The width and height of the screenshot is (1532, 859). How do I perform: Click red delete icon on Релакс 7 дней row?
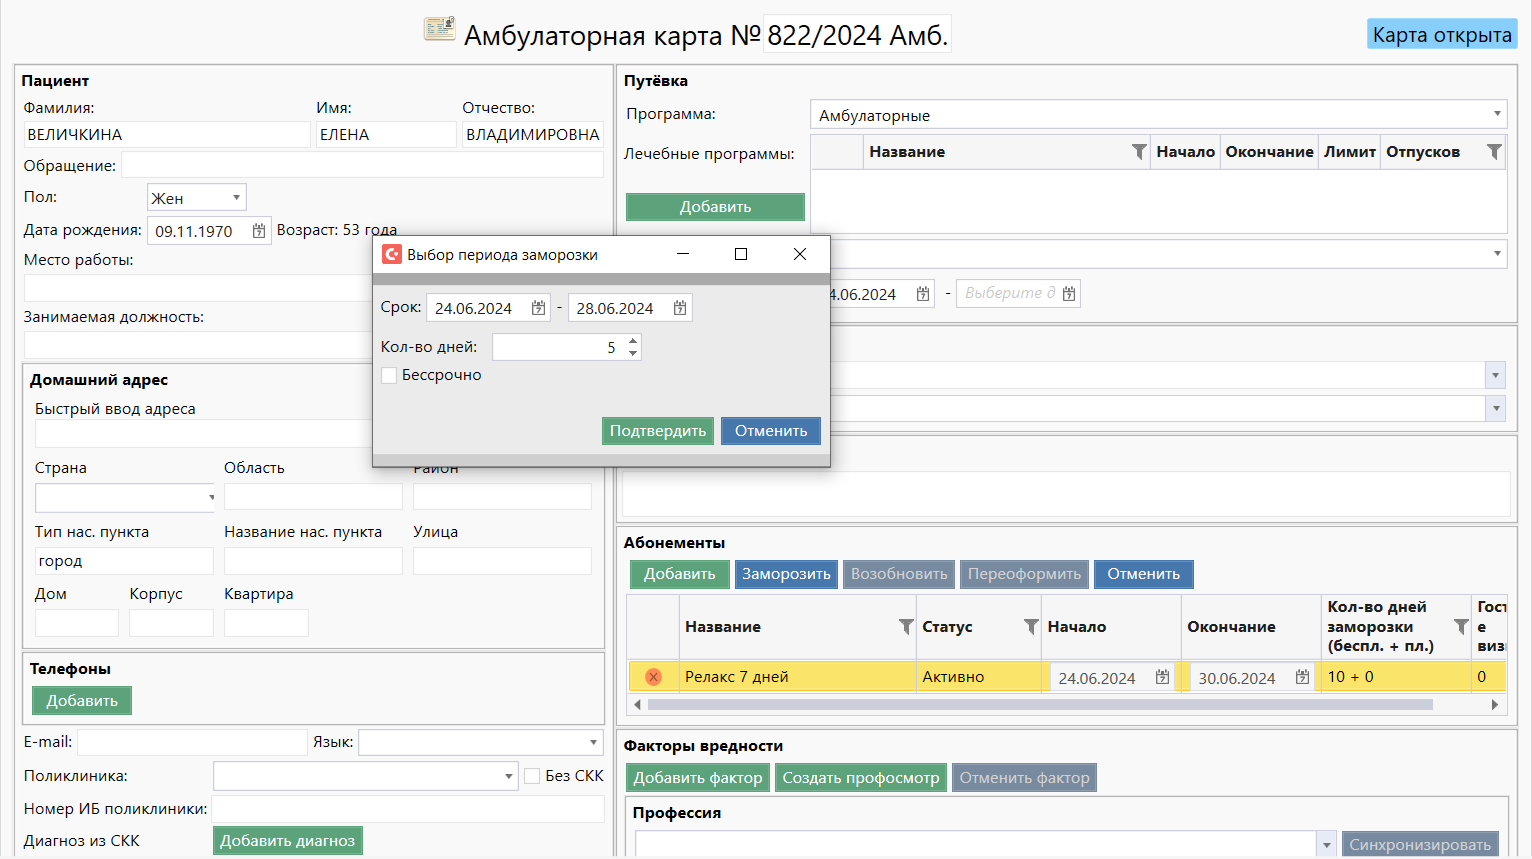coord(653,677)
